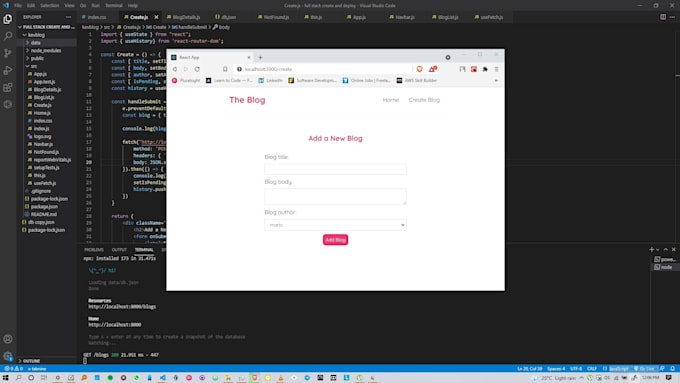Click the split editor icon
Screen dimensions: 680x383
click(663, 17)
